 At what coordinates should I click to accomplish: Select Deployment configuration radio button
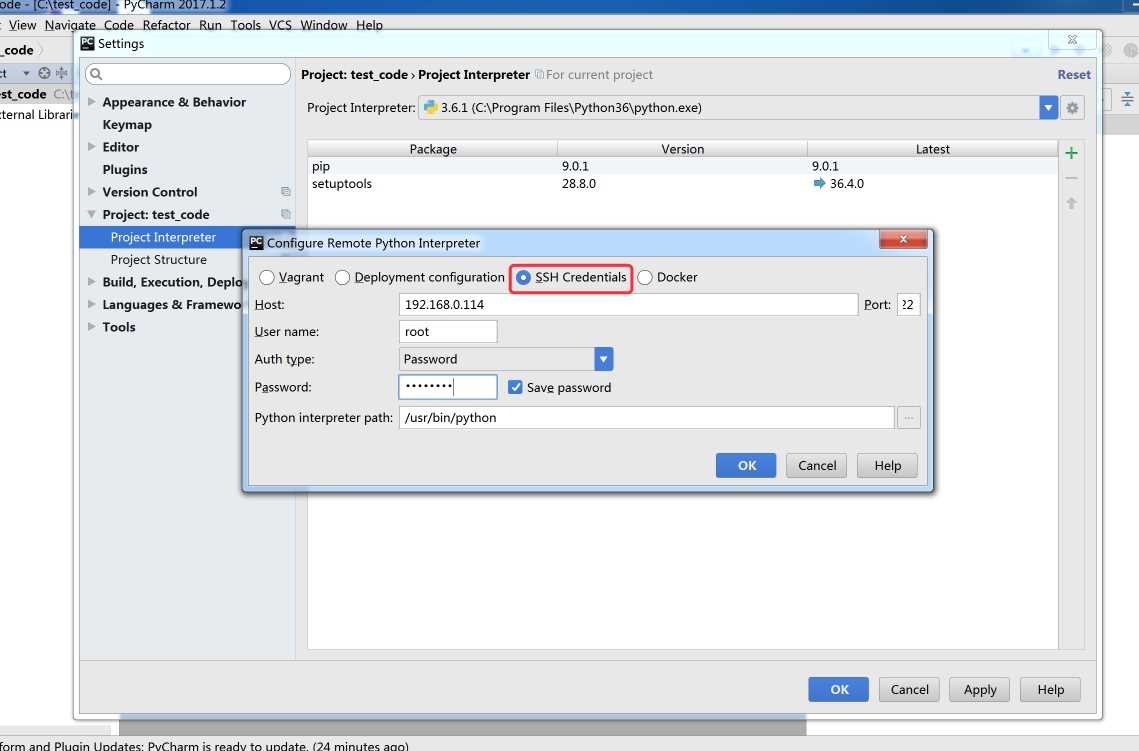click(x=342, y=277)
